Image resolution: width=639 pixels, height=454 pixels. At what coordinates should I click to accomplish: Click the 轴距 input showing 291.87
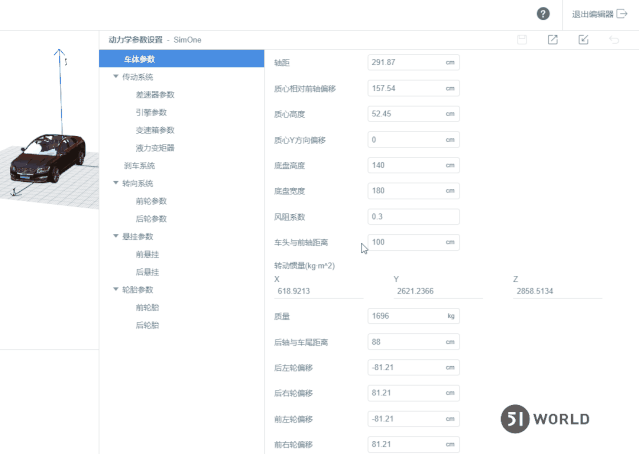(413, 62)
